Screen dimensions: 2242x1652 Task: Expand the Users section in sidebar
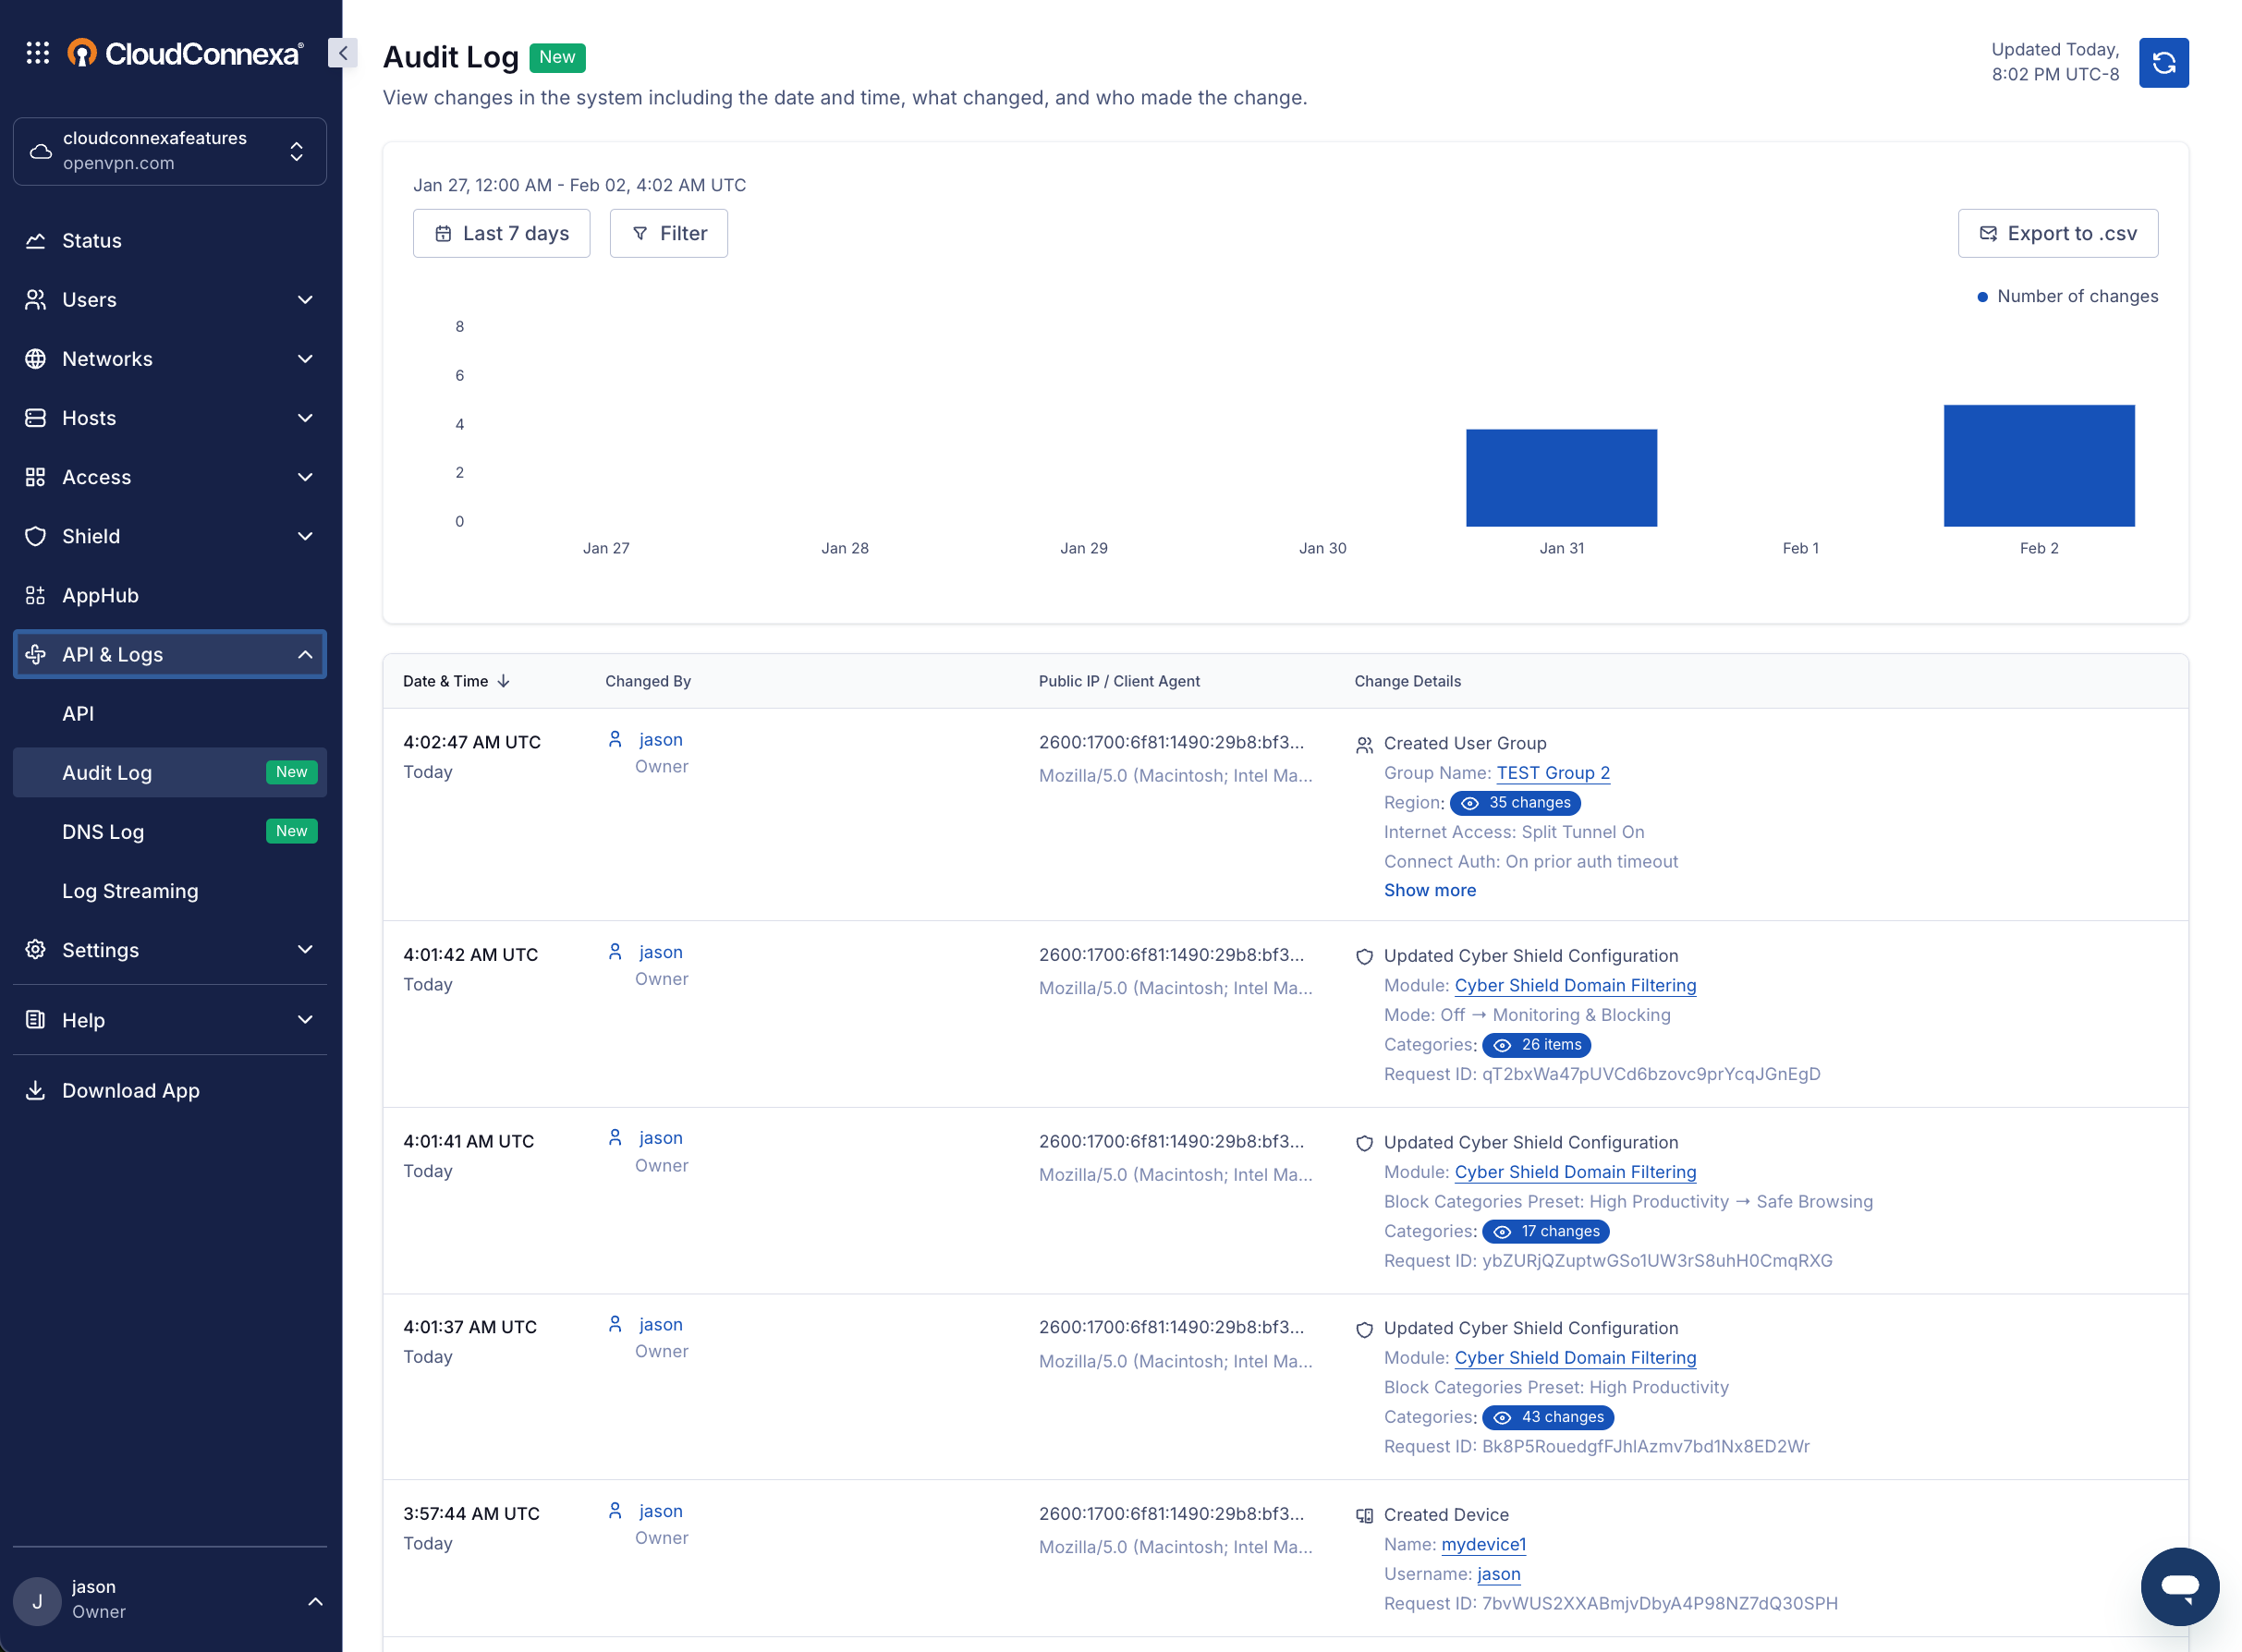[305, 299]
